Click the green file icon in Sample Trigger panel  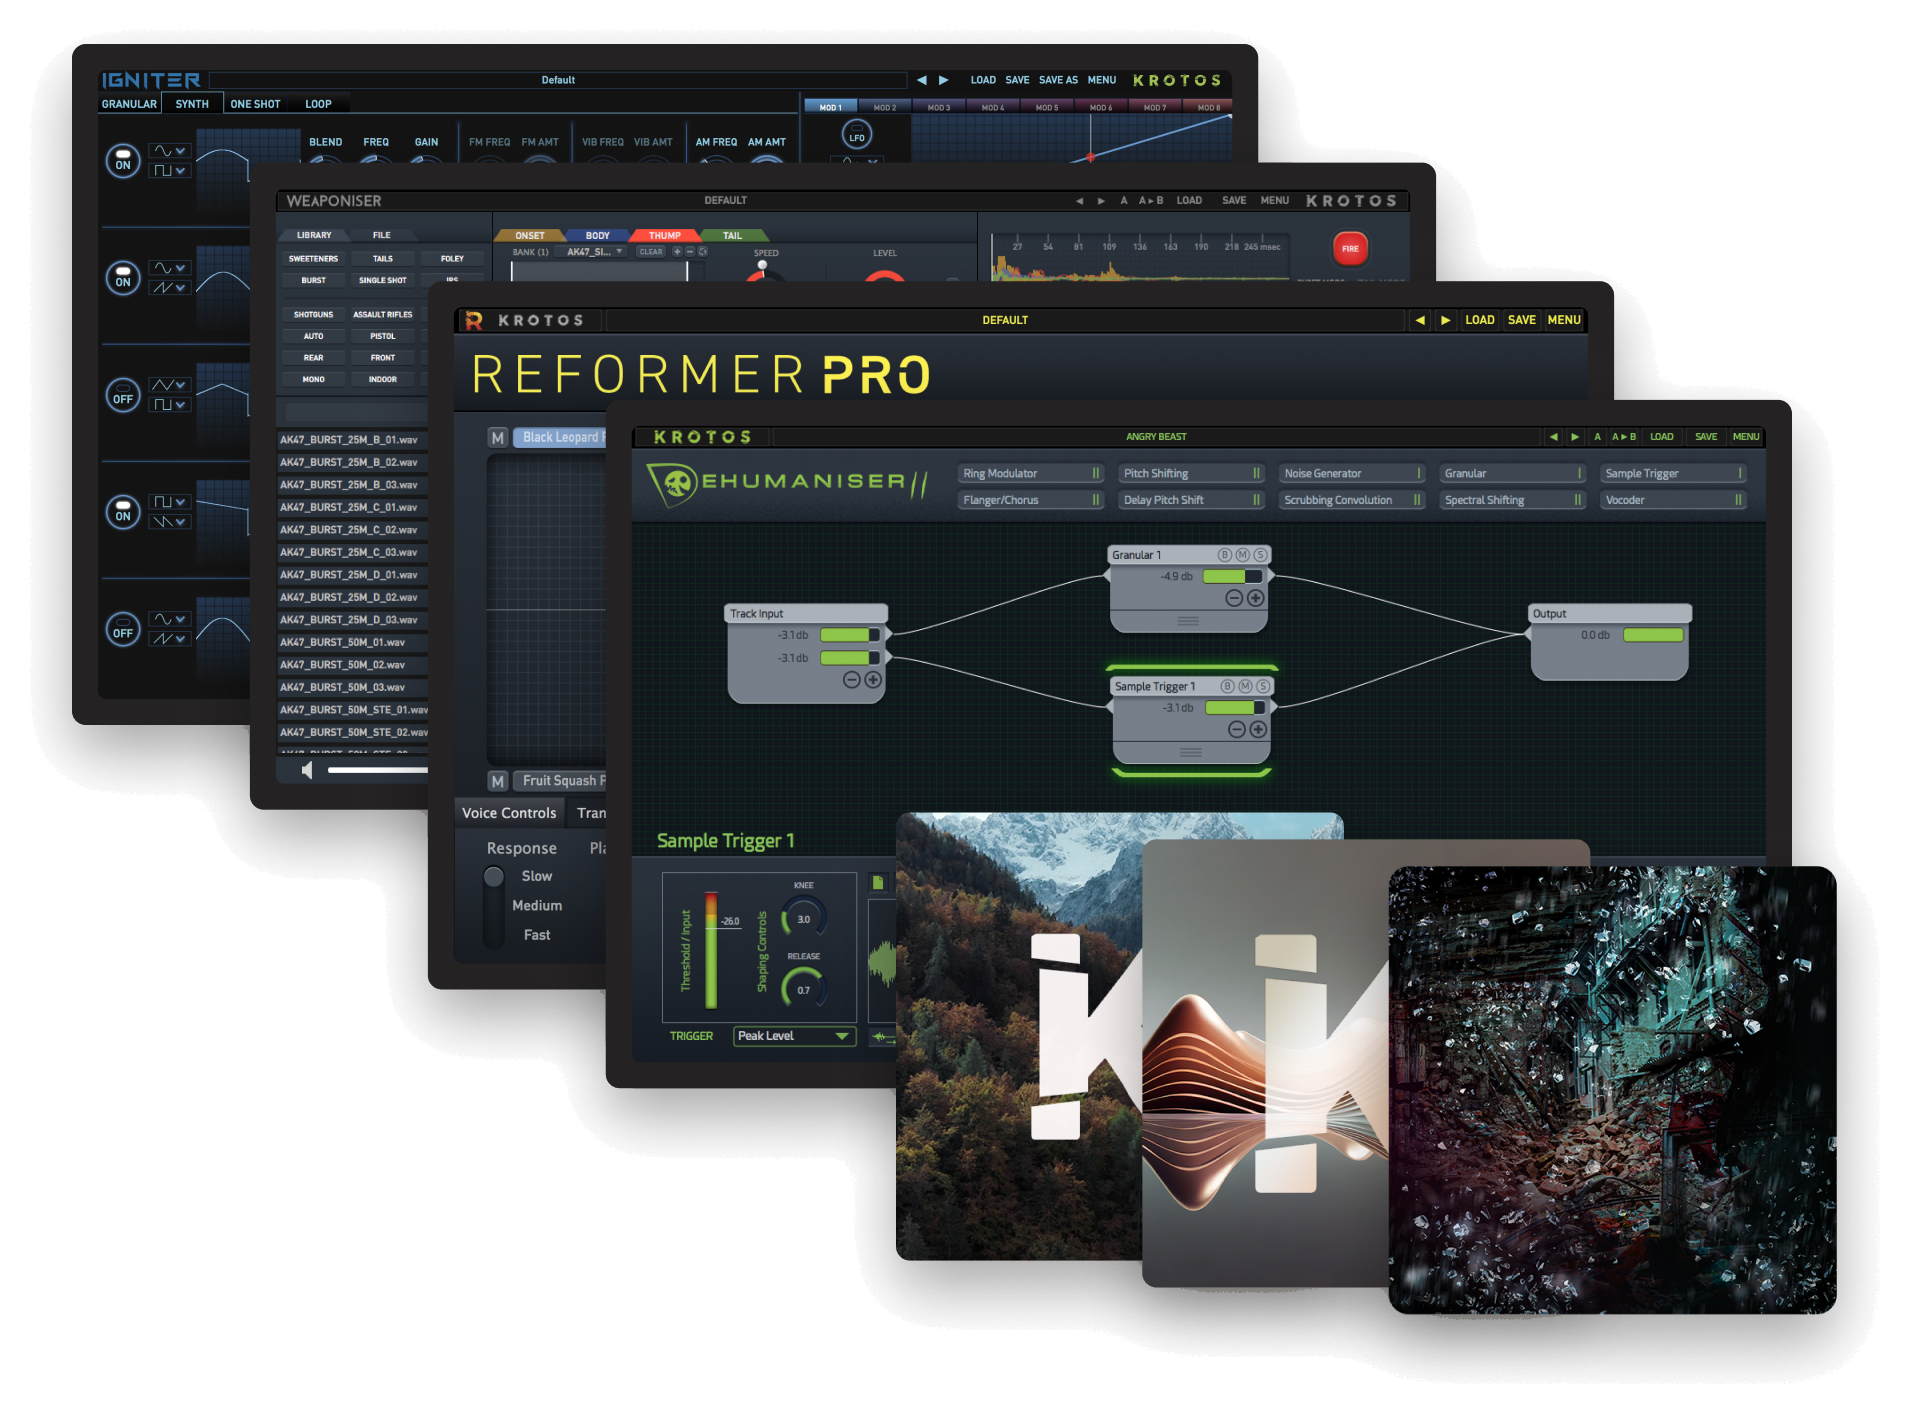[x=878, y=882]
